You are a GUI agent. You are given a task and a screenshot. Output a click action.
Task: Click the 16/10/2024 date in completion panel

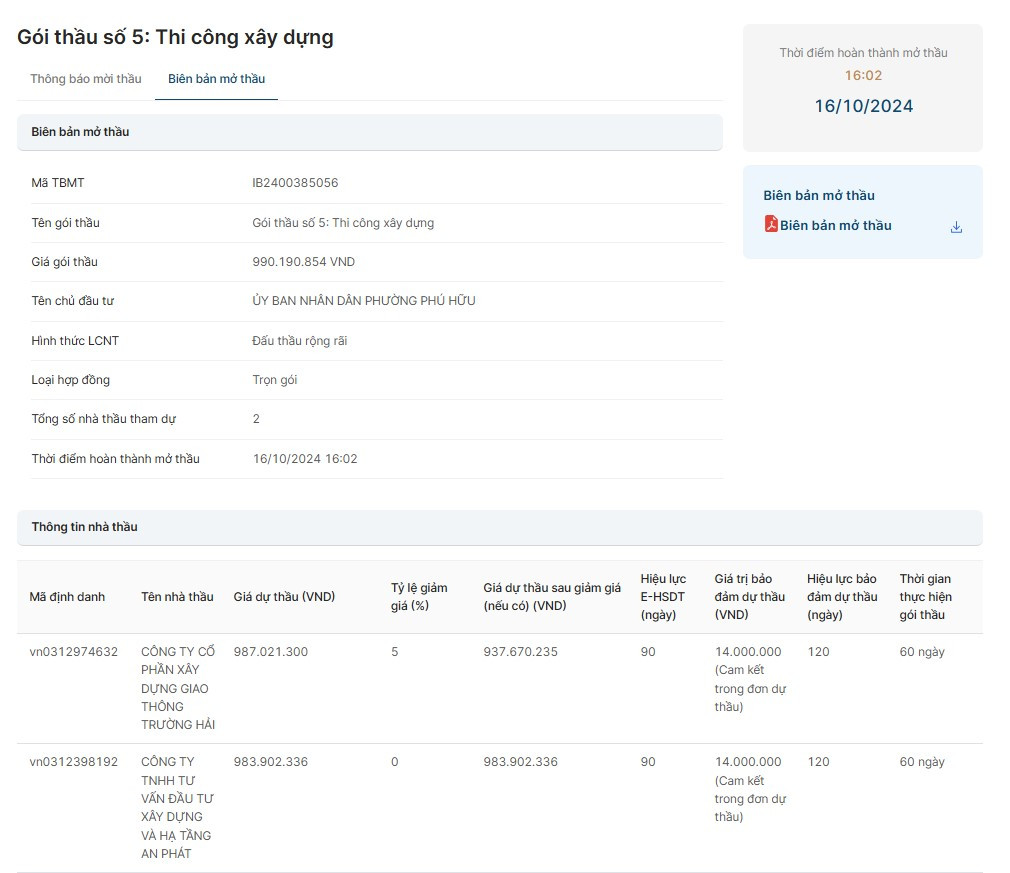click(863, 106)
